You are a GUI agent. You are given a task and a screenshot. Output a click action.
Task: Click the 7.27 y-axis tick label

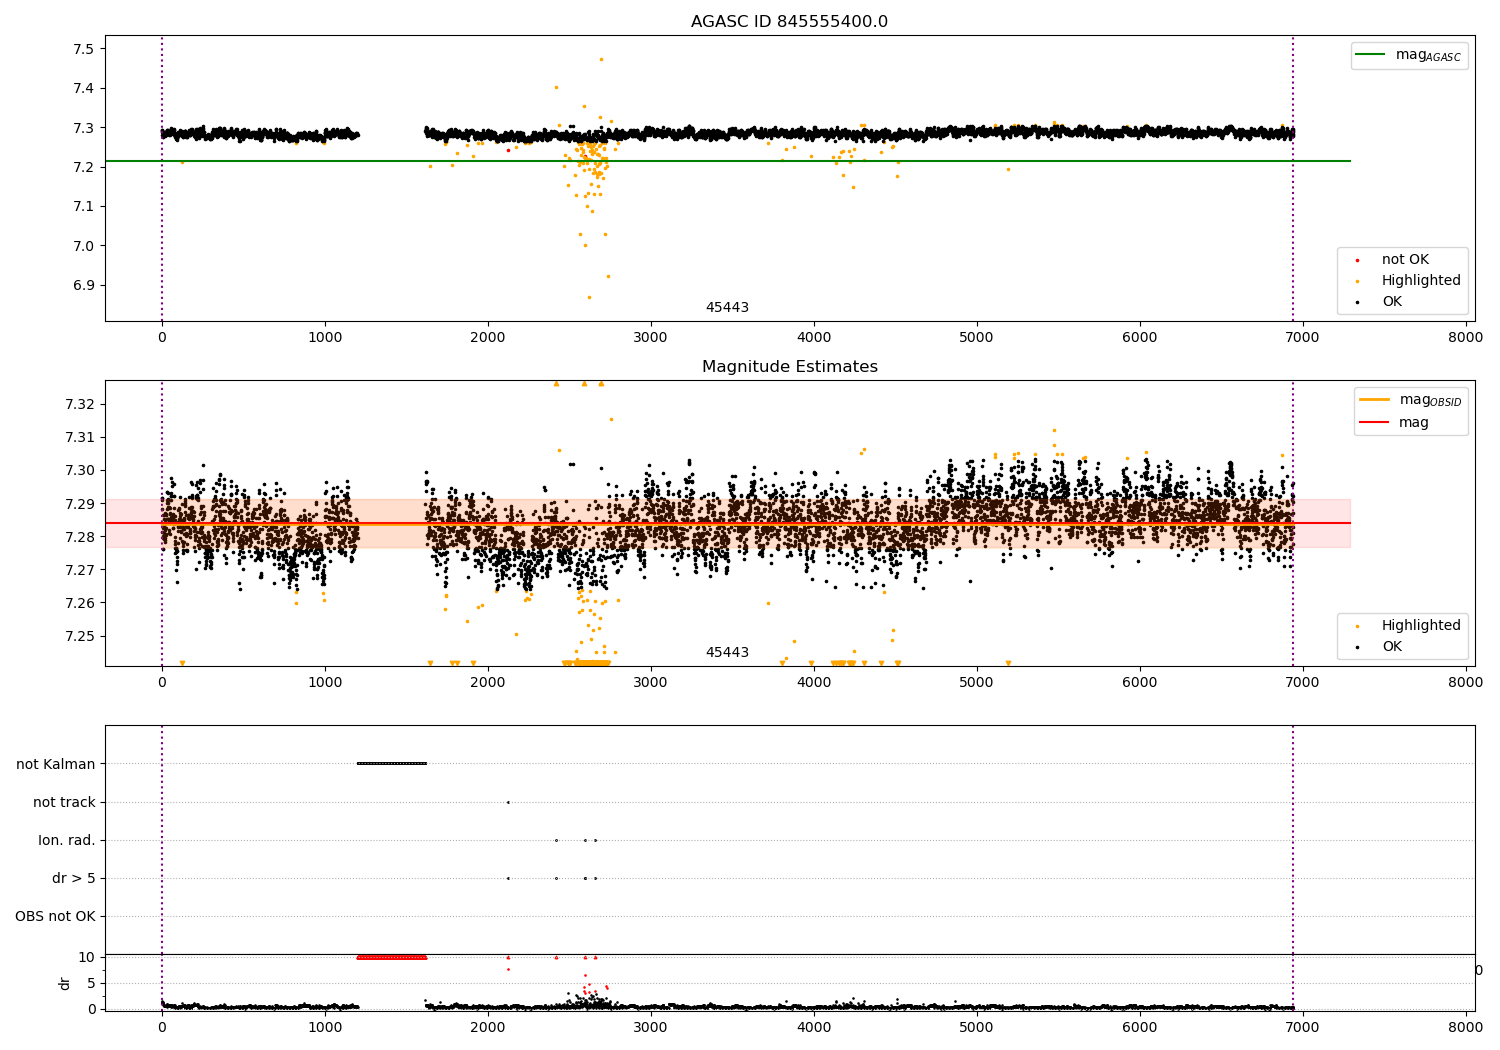coord(80,570)
